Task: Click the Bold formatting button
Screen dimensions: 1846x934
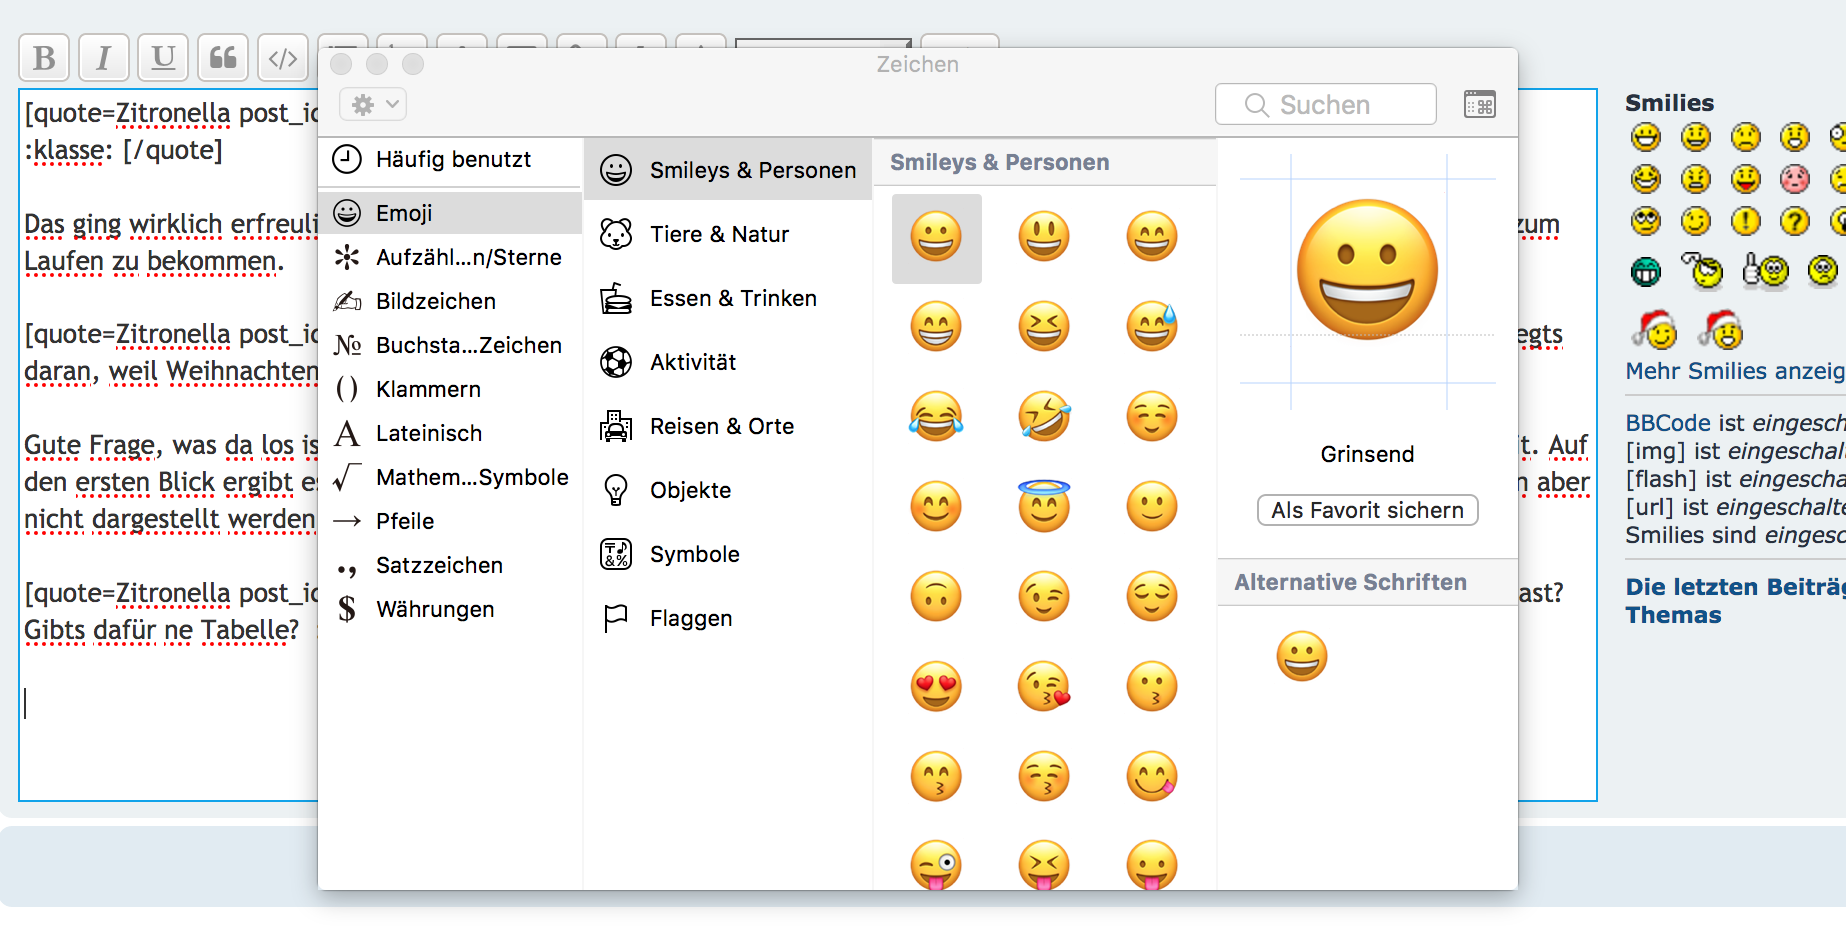Action: (44, 58)
